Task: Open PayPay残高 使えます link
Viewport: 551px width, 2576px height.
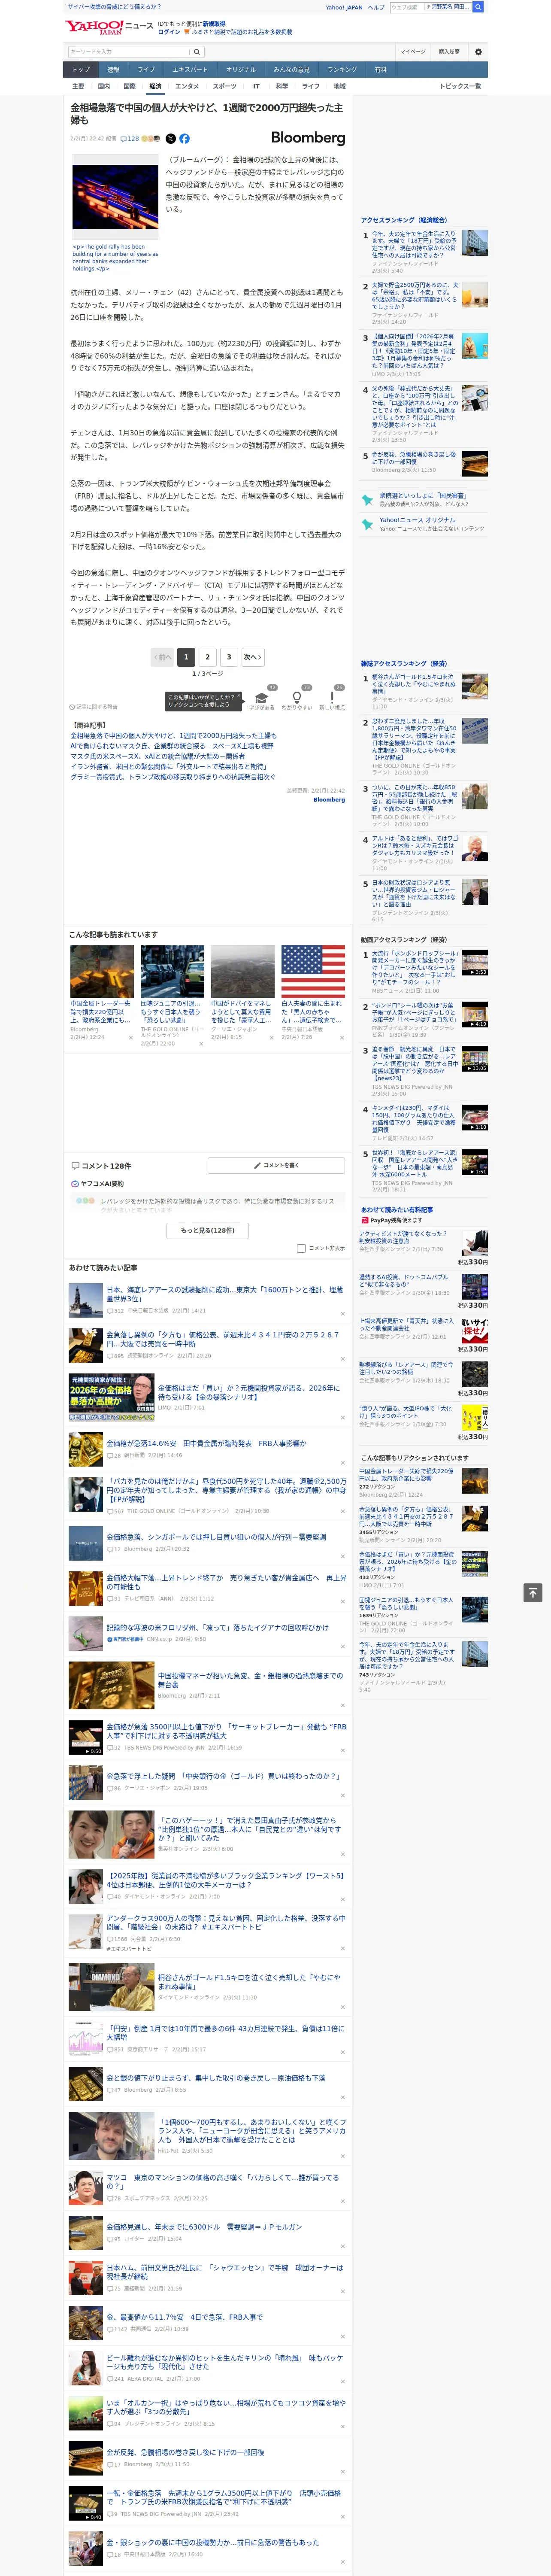Action: click(x=391, y=1220)
